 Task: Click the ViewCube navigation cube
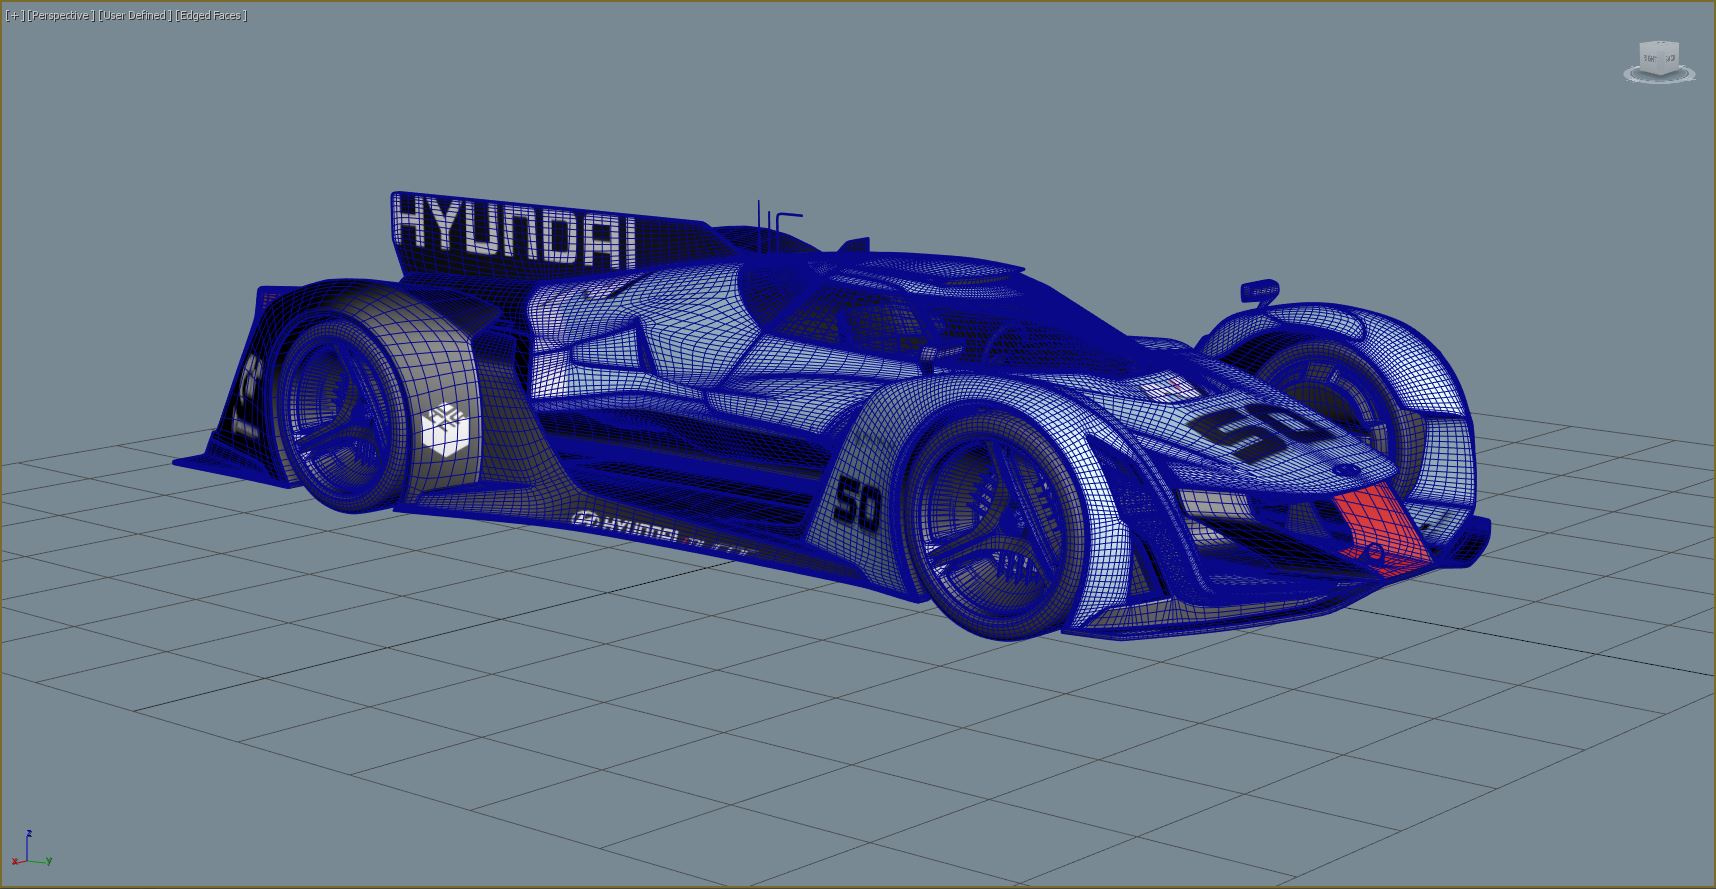1659,58
